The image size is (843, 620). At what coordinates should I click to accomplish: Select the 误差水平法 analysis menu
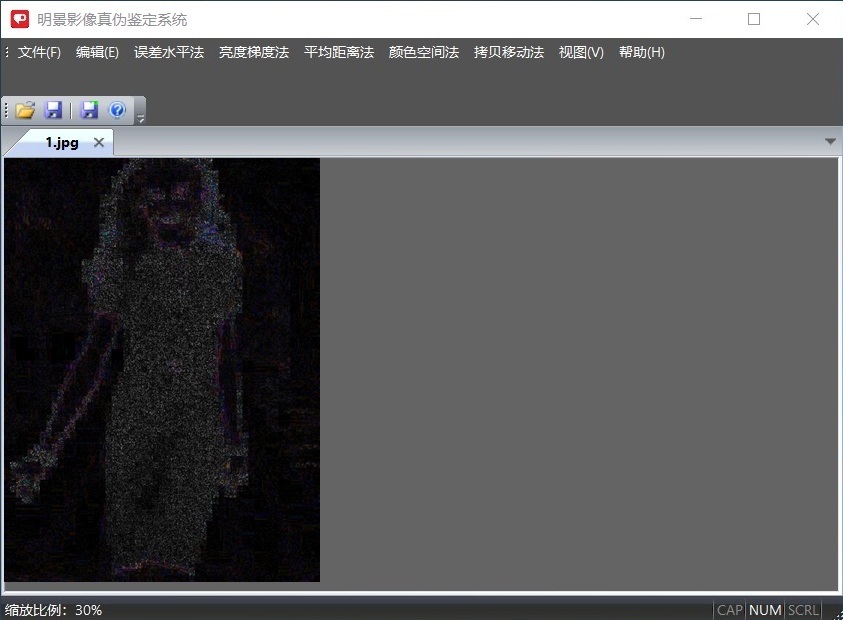pyautogui.click(x=169, y=52)
